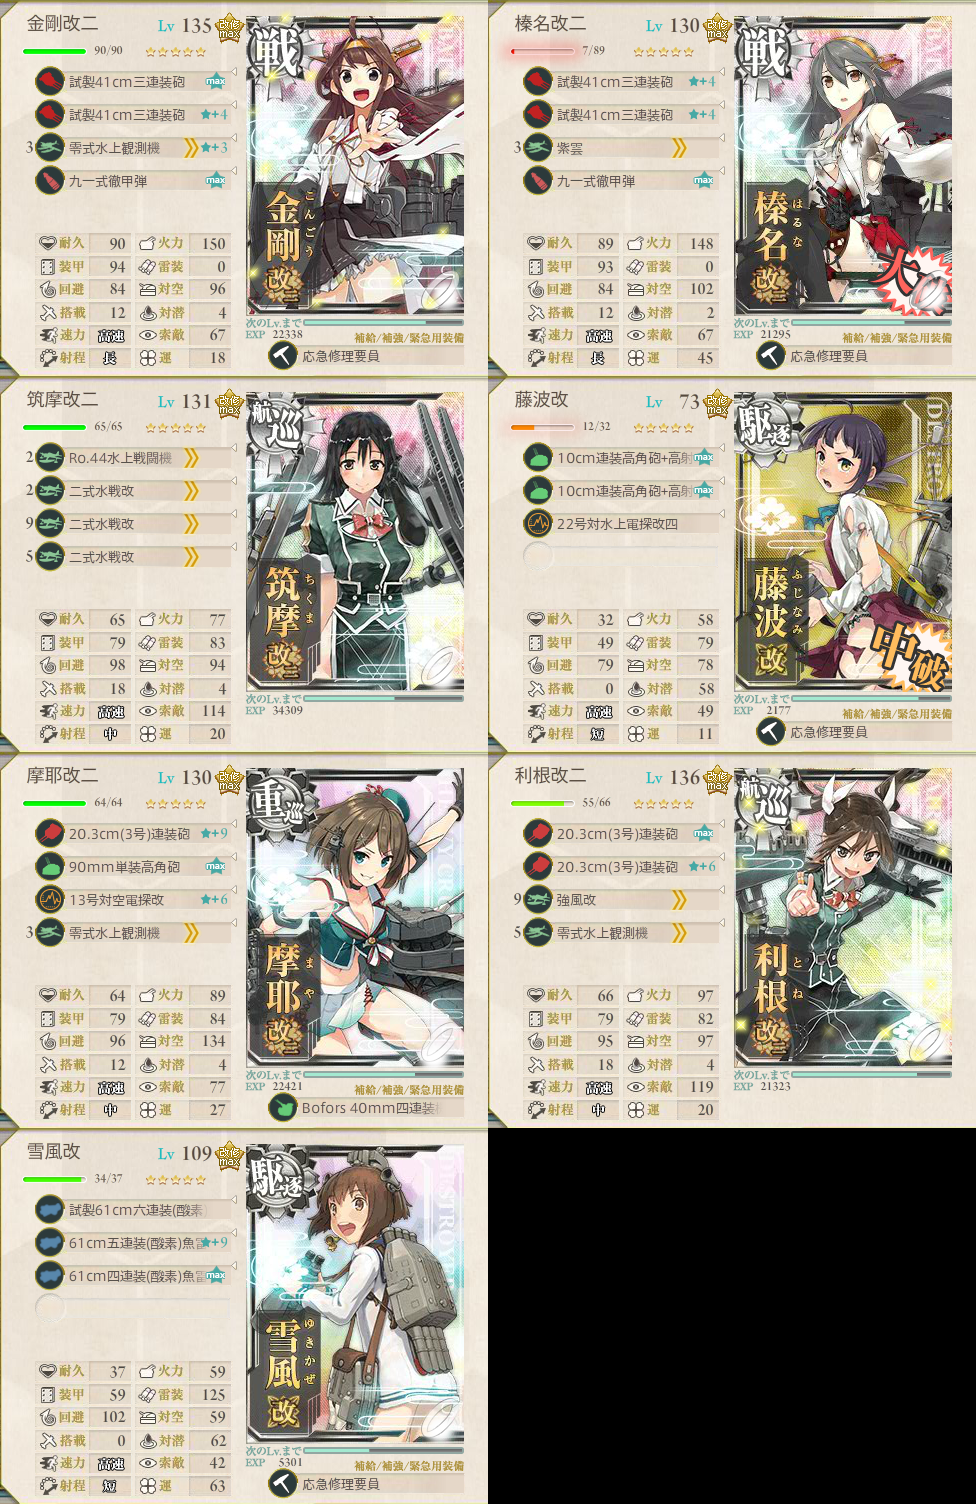Click Haruna's red HP gauge bar
Screen dimensions: 976x1504
pos(543,51)
